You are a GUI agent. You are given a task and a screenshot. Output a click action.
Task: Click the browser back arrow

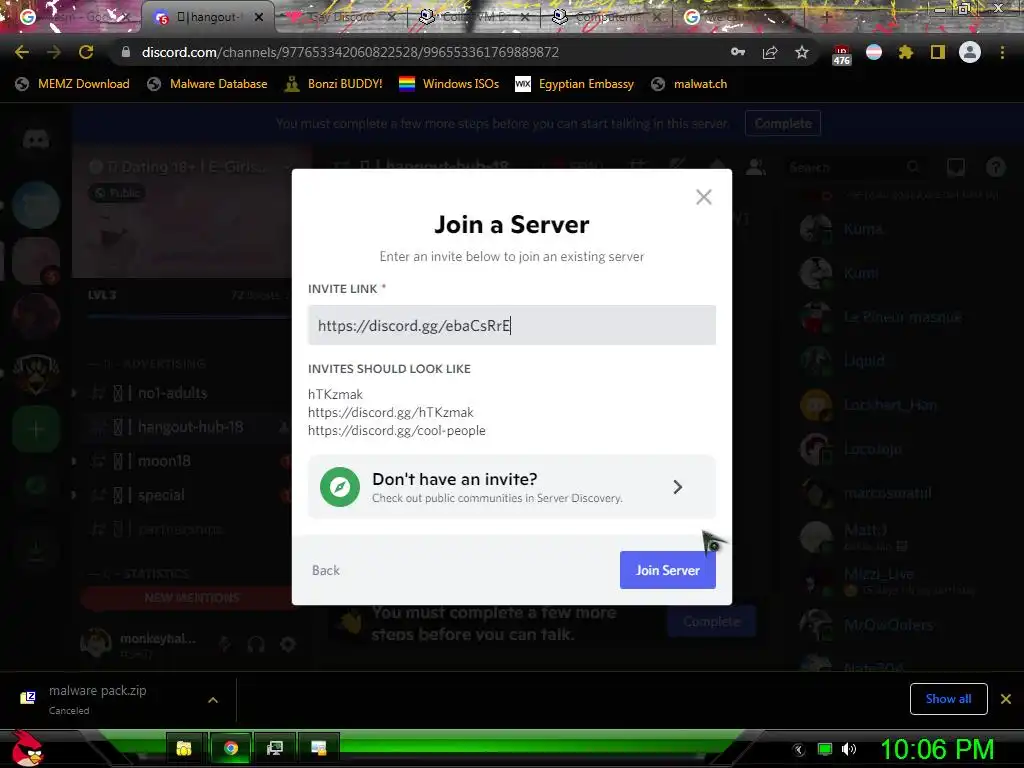click(x=22, y=52)
